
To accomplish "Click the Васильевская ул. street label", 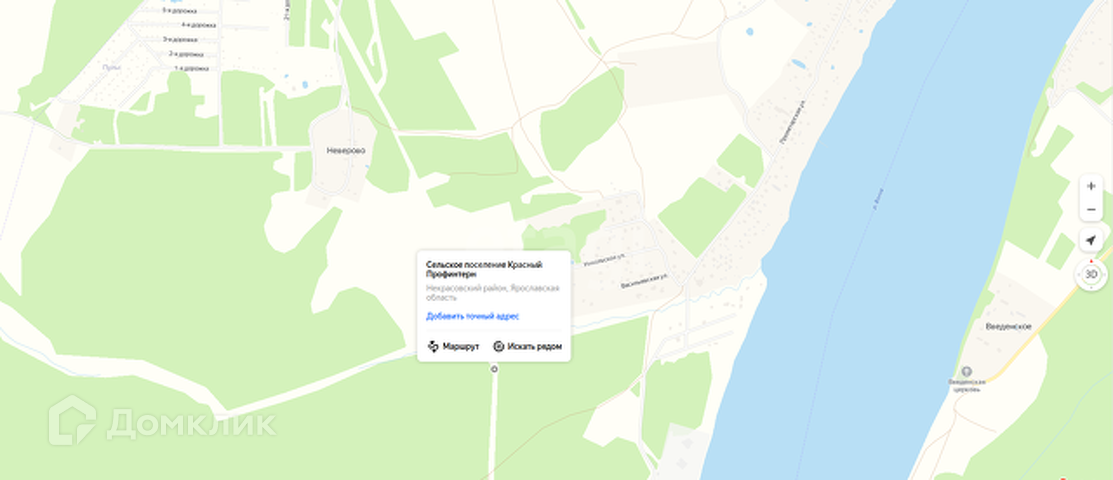I will (x=645, y=280).
